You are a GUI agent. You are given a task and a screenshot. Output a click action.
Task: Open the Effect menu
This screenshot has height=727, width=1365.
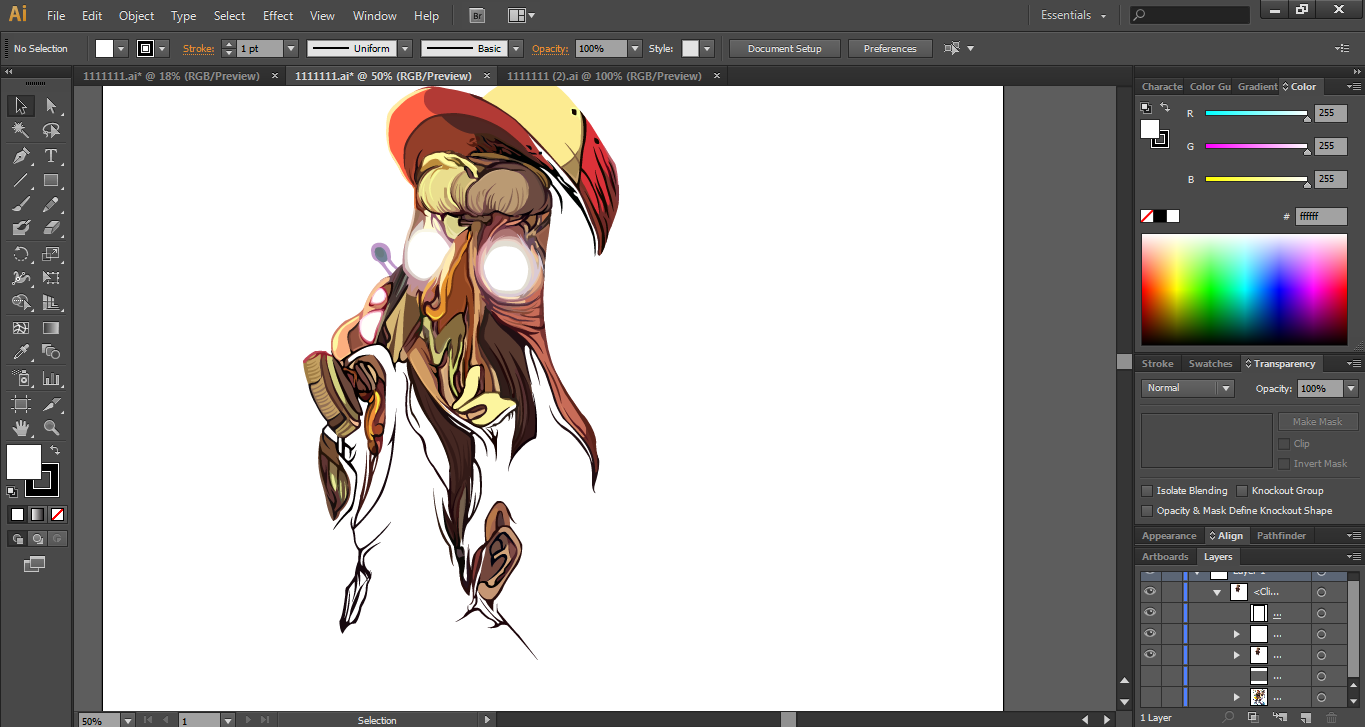[x=278, y=16]
